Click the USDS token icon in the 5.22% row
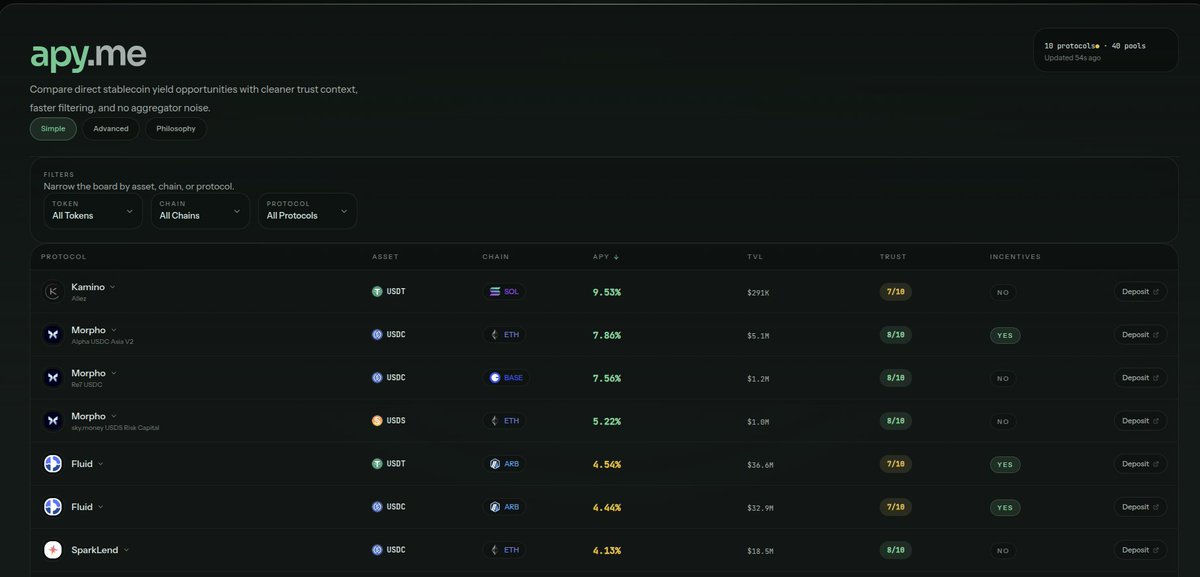This screenshot has height=577, width=1200. (x=377, y=421)
